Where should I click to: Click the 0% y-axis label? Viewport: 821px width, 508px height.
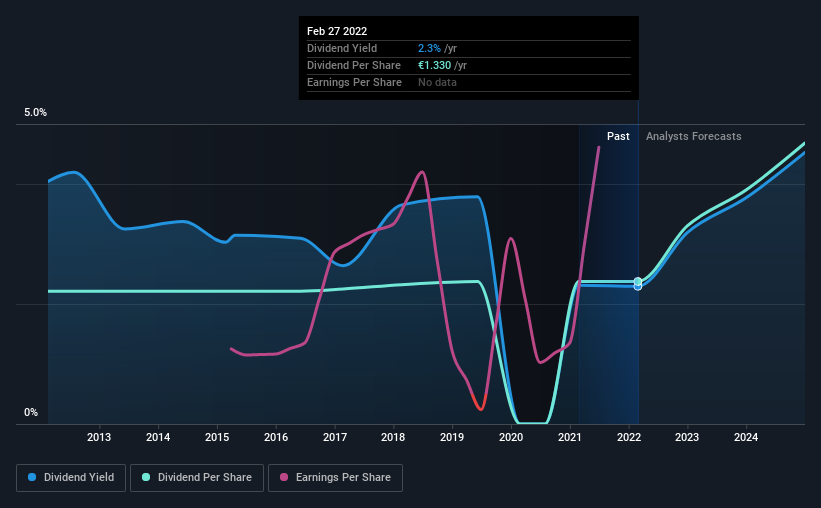click(x=31, y=413)
